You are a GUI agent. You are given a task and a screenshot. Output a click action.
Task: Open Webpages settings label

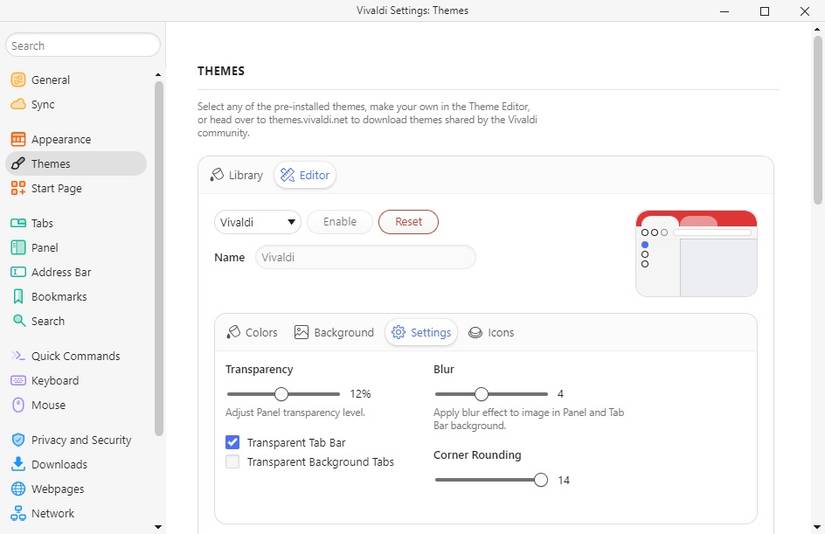click(58, 489)
